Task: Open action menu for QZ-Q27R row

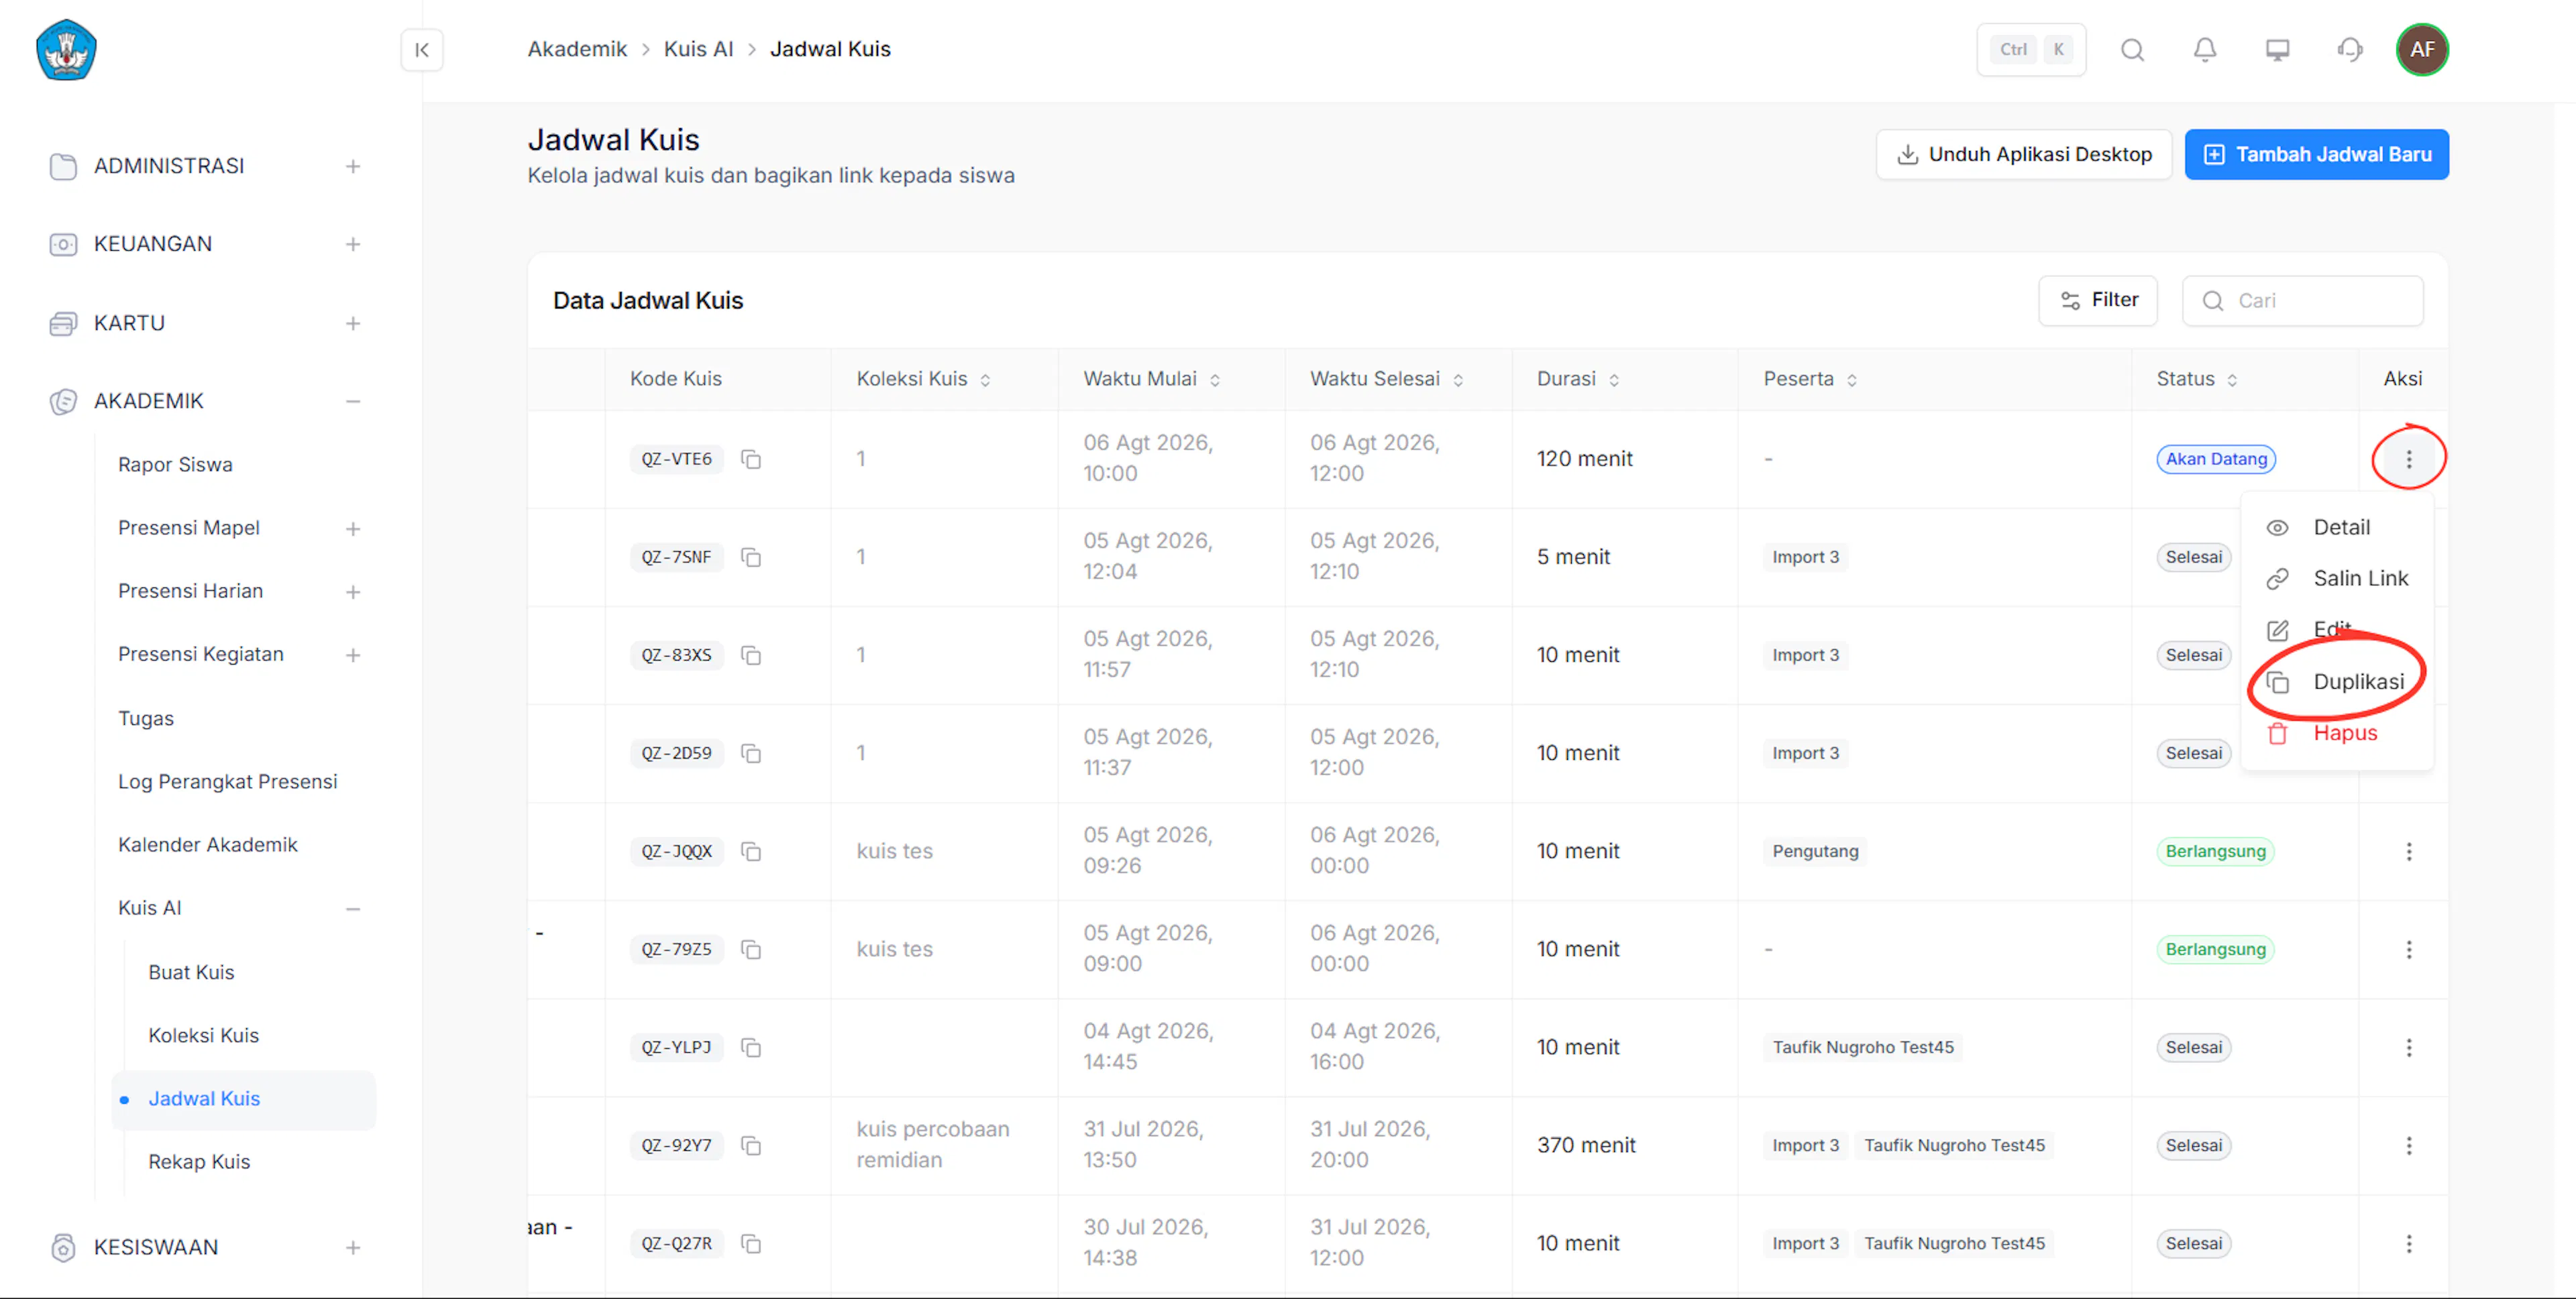Action: coord(2409,1243)
